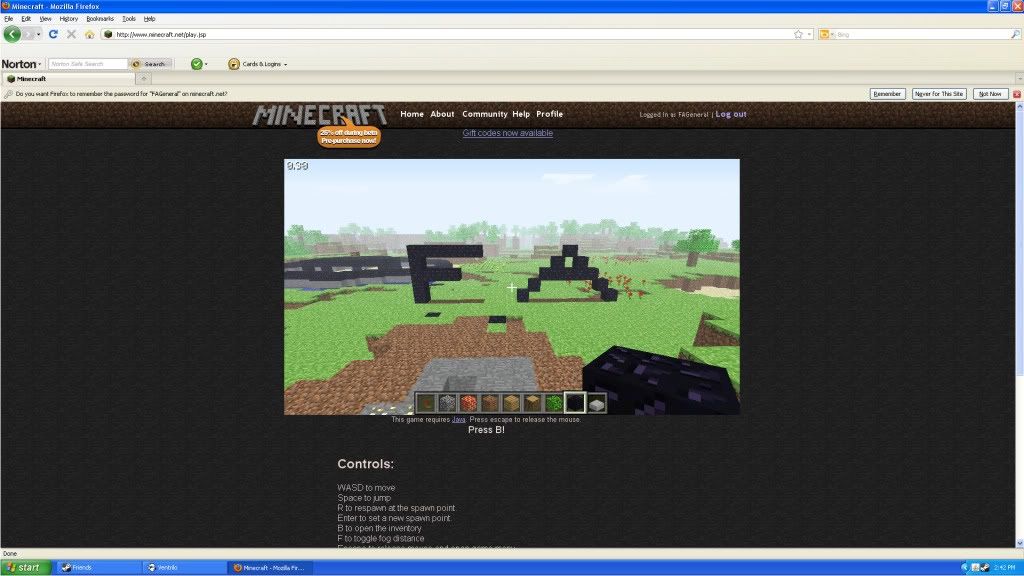
Task: Open the Edit menu
Action: coord(26,18)
